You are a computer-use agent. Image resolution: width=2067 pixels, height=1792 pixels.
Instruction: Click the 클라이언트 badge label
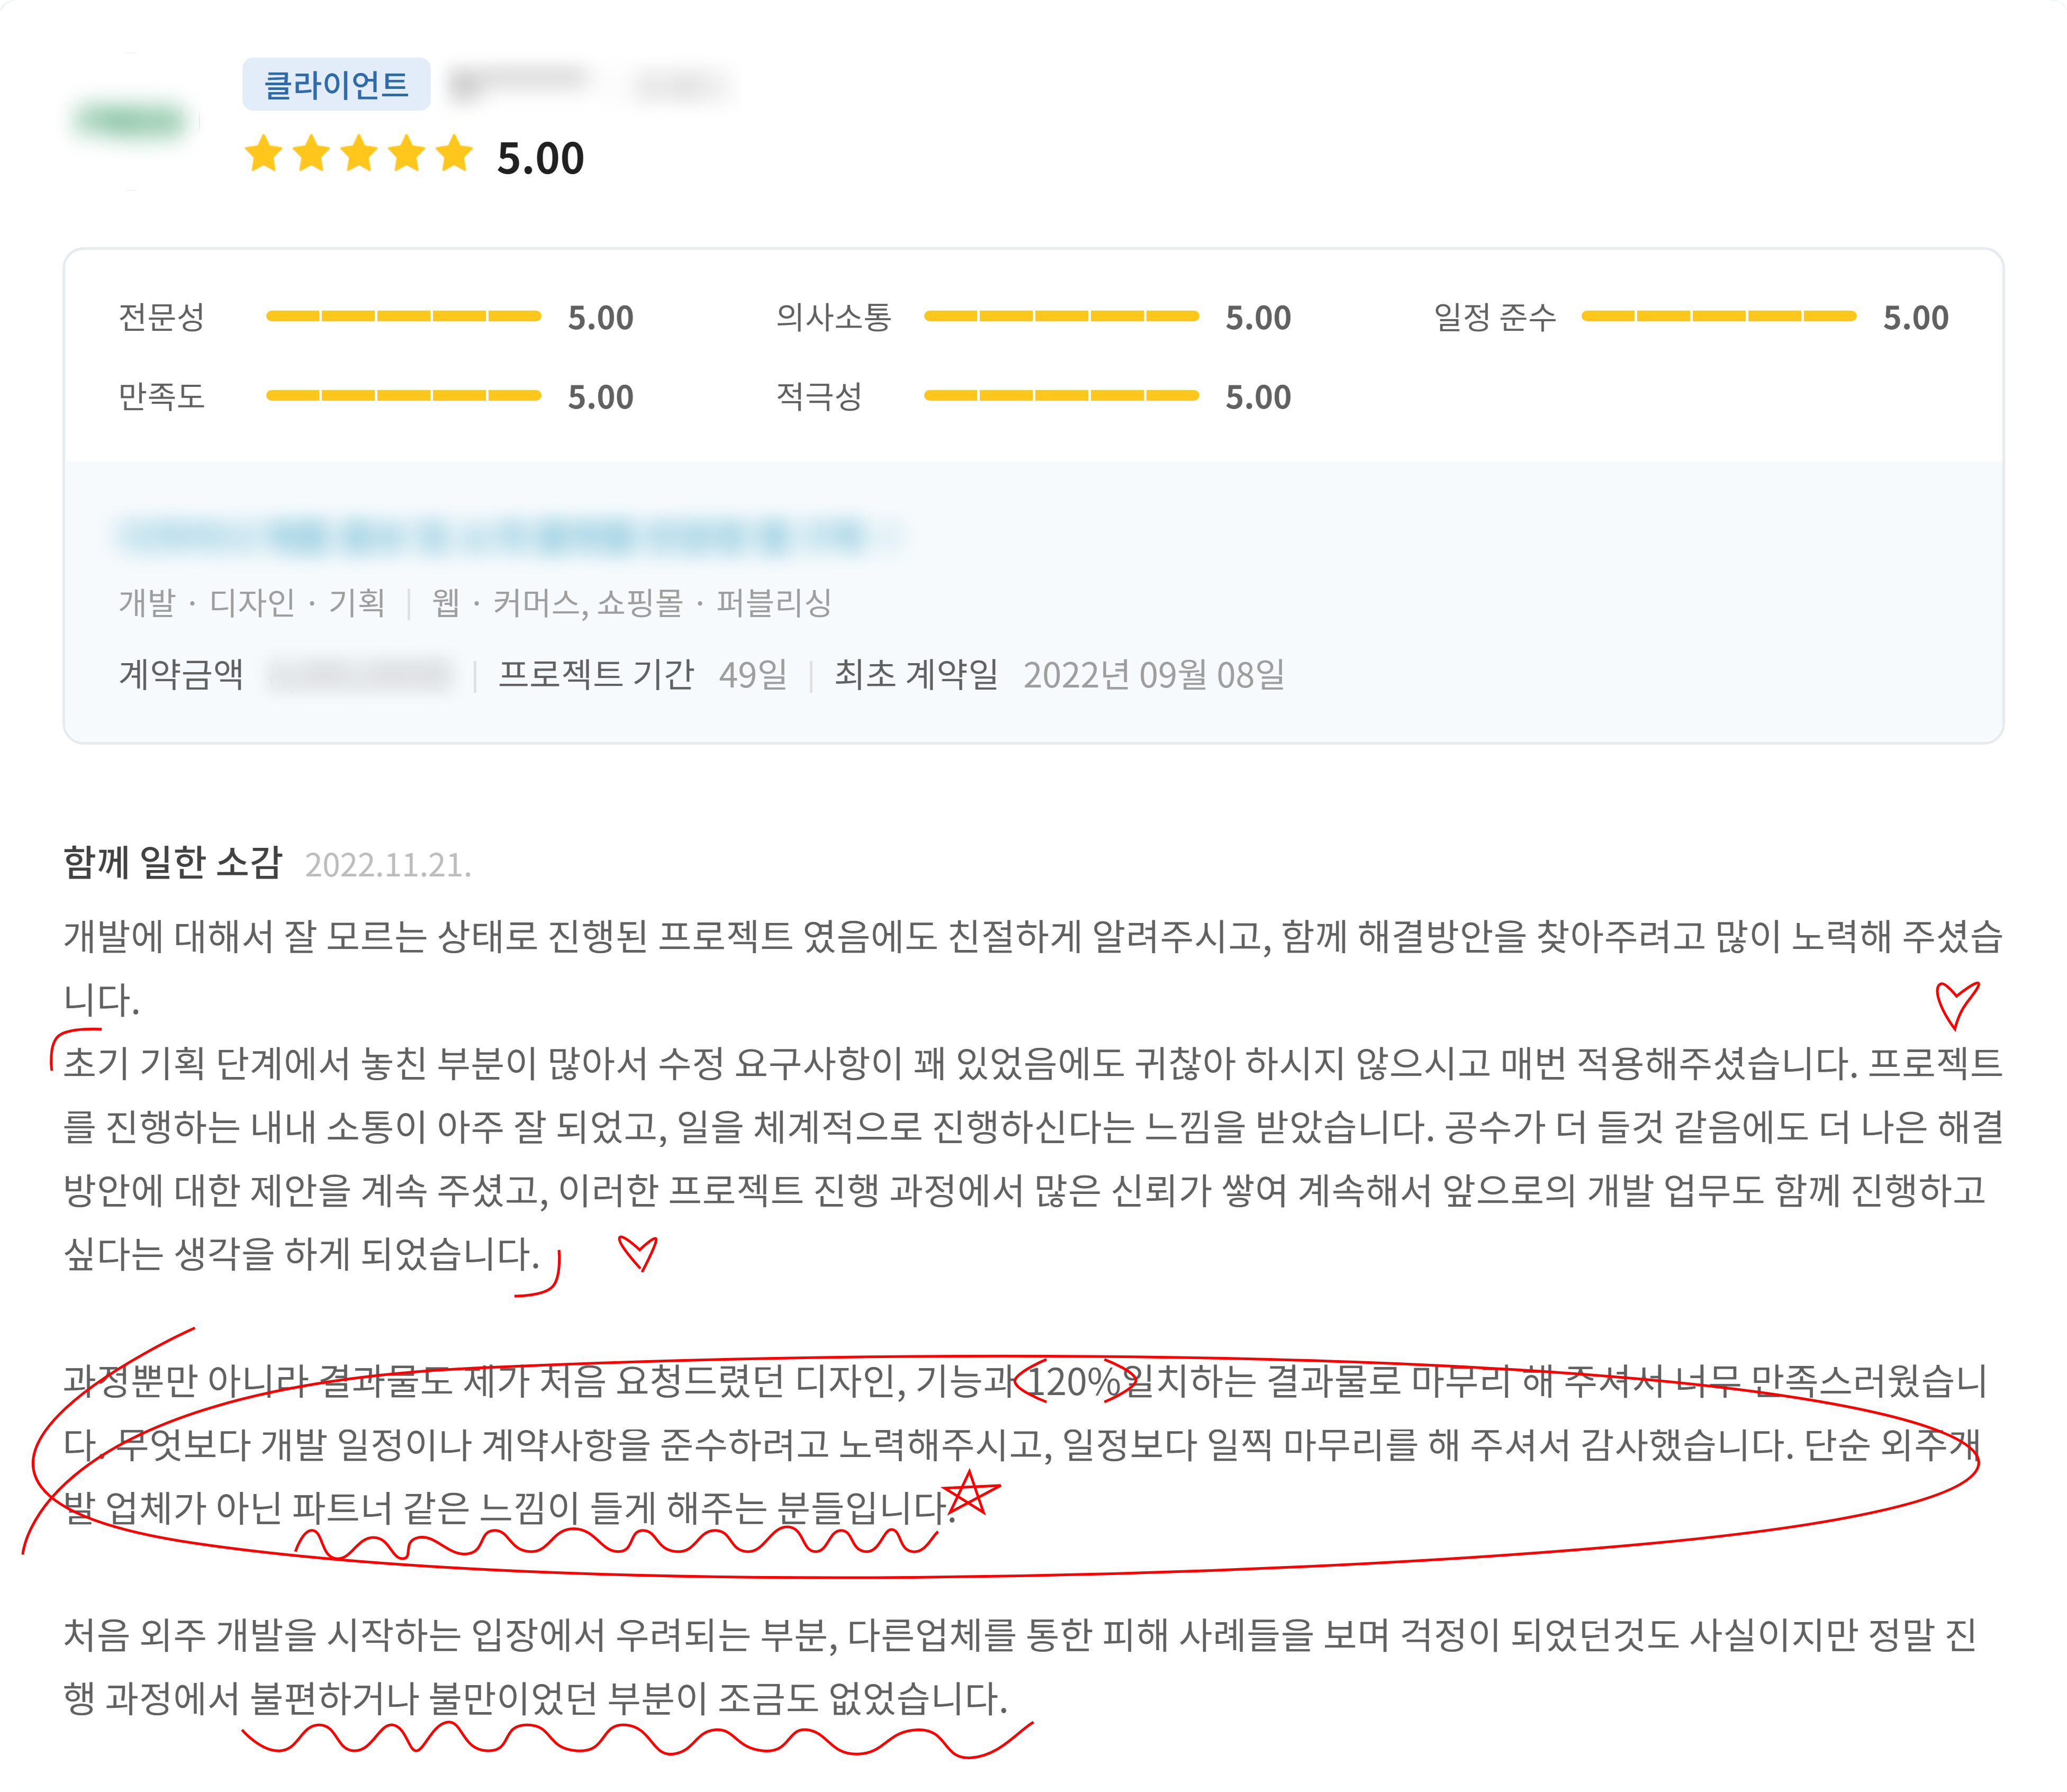point(336,84)
